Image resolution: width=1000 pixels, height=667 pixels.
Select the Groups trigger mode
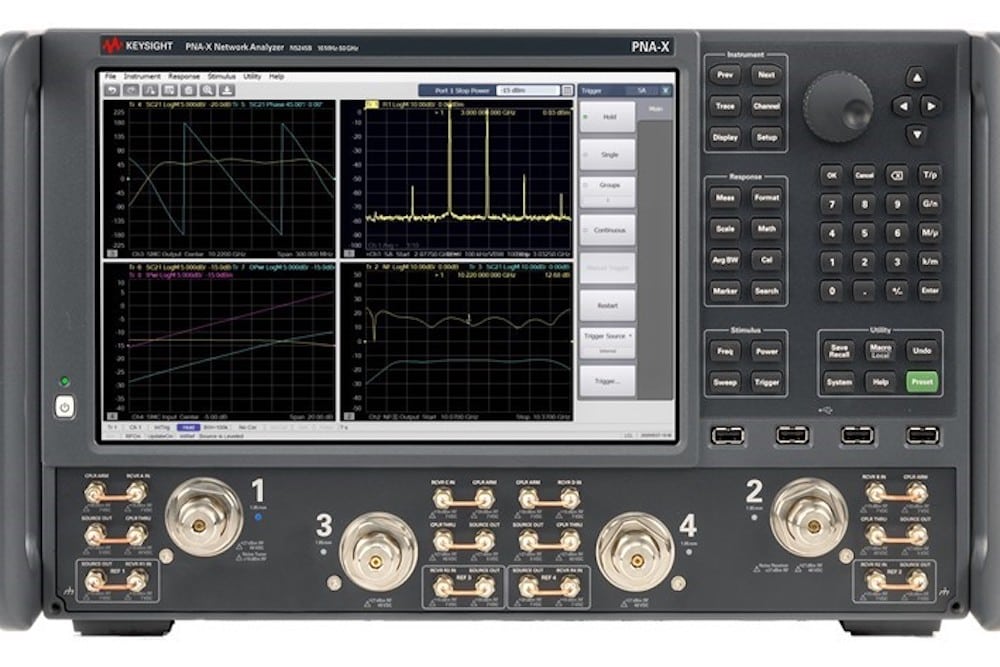pos(610,185)
